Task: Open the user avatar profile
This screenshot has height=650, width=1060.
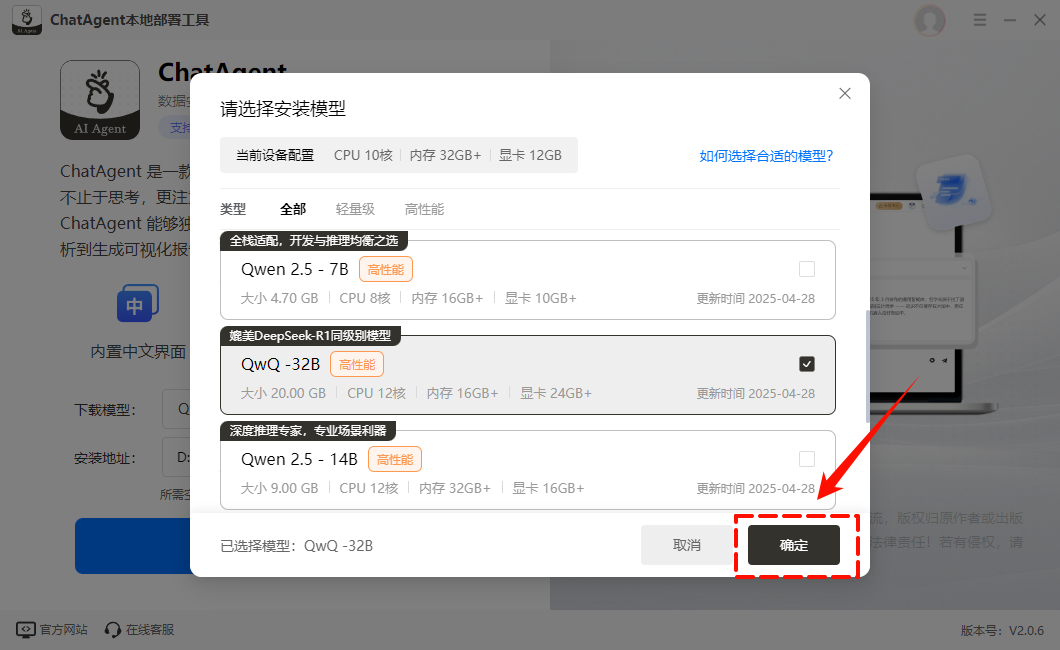Action: [930, 20]
